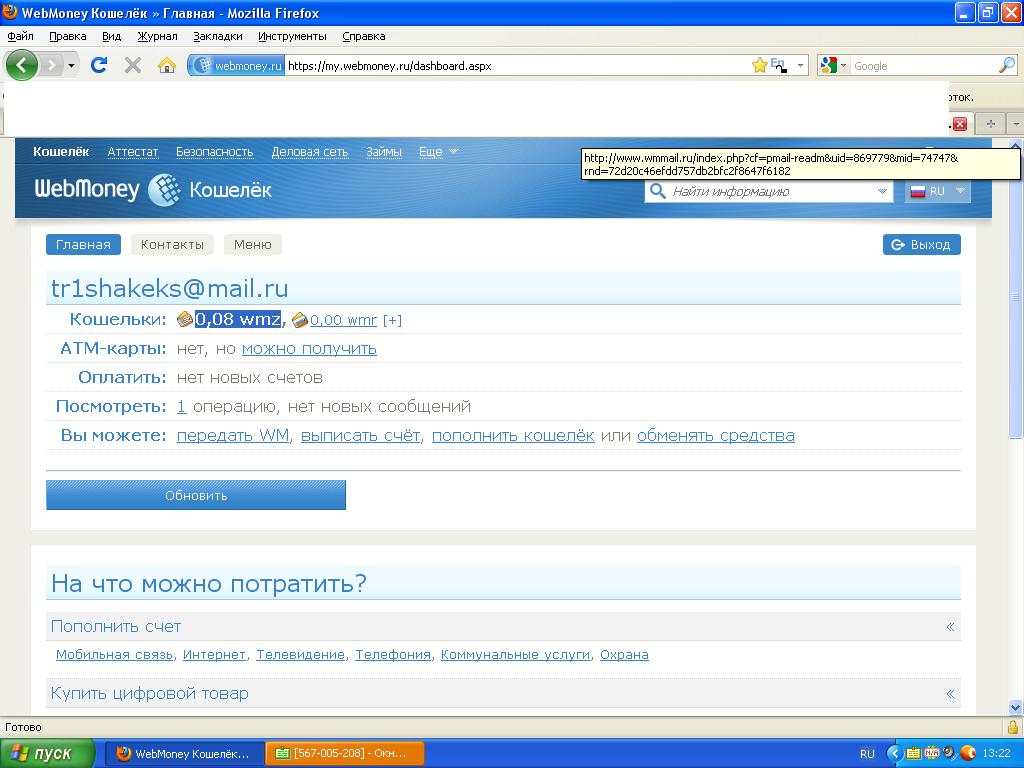Collapse the Пополнить счет section chevron
The height and width of the screenshot is (768, 1024).
coord(950,627)
